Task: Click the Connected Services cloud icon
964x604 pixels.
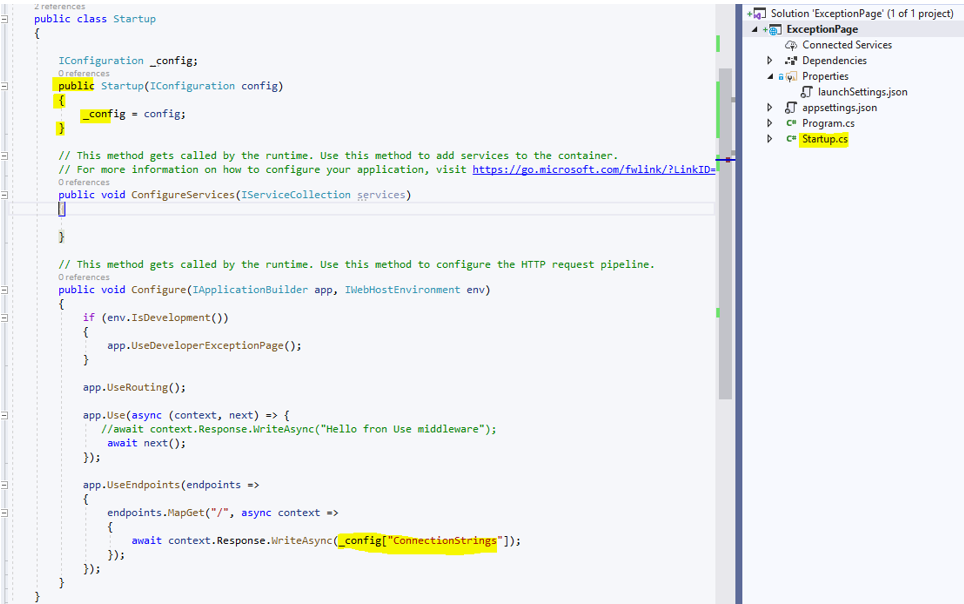Action: click(791, 45)
